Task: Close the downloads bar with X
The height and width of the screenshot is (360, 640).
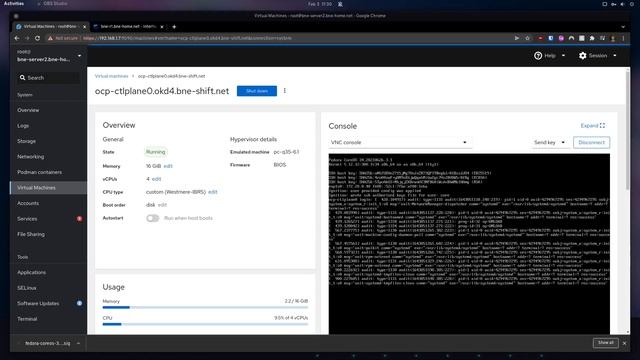Action: click(624, 343)
